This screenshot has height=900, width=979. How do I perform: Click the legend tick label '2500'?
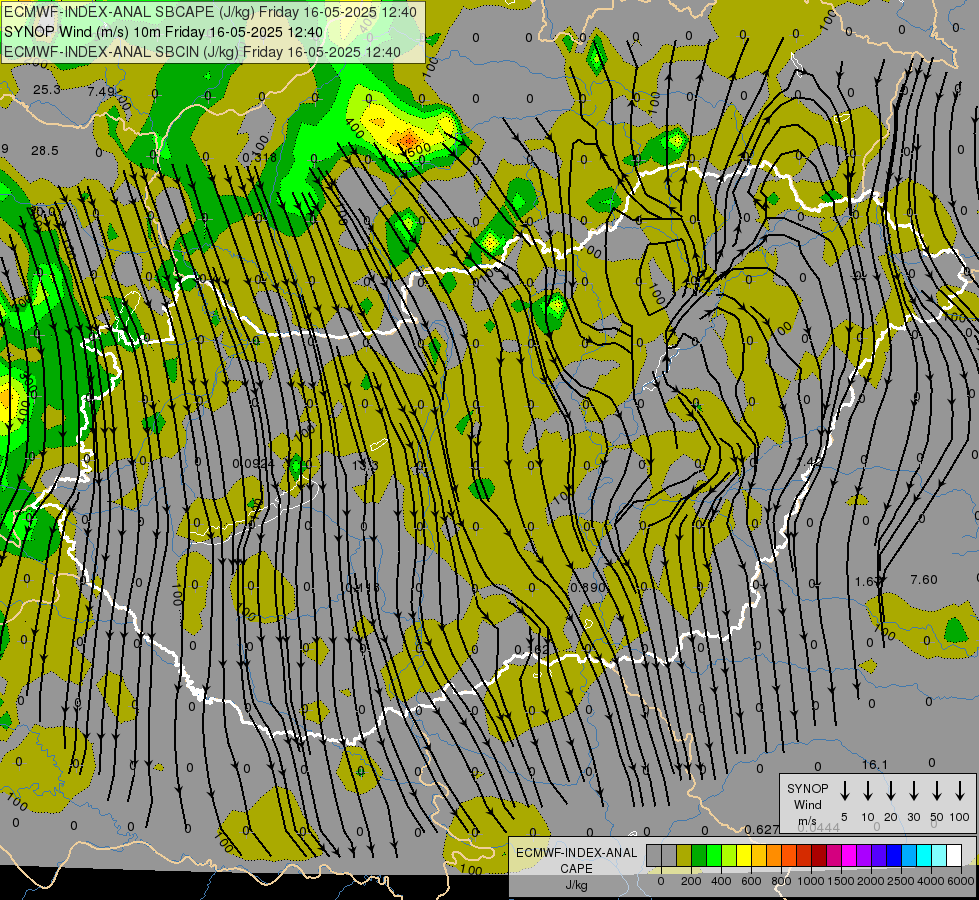[901, 881]
